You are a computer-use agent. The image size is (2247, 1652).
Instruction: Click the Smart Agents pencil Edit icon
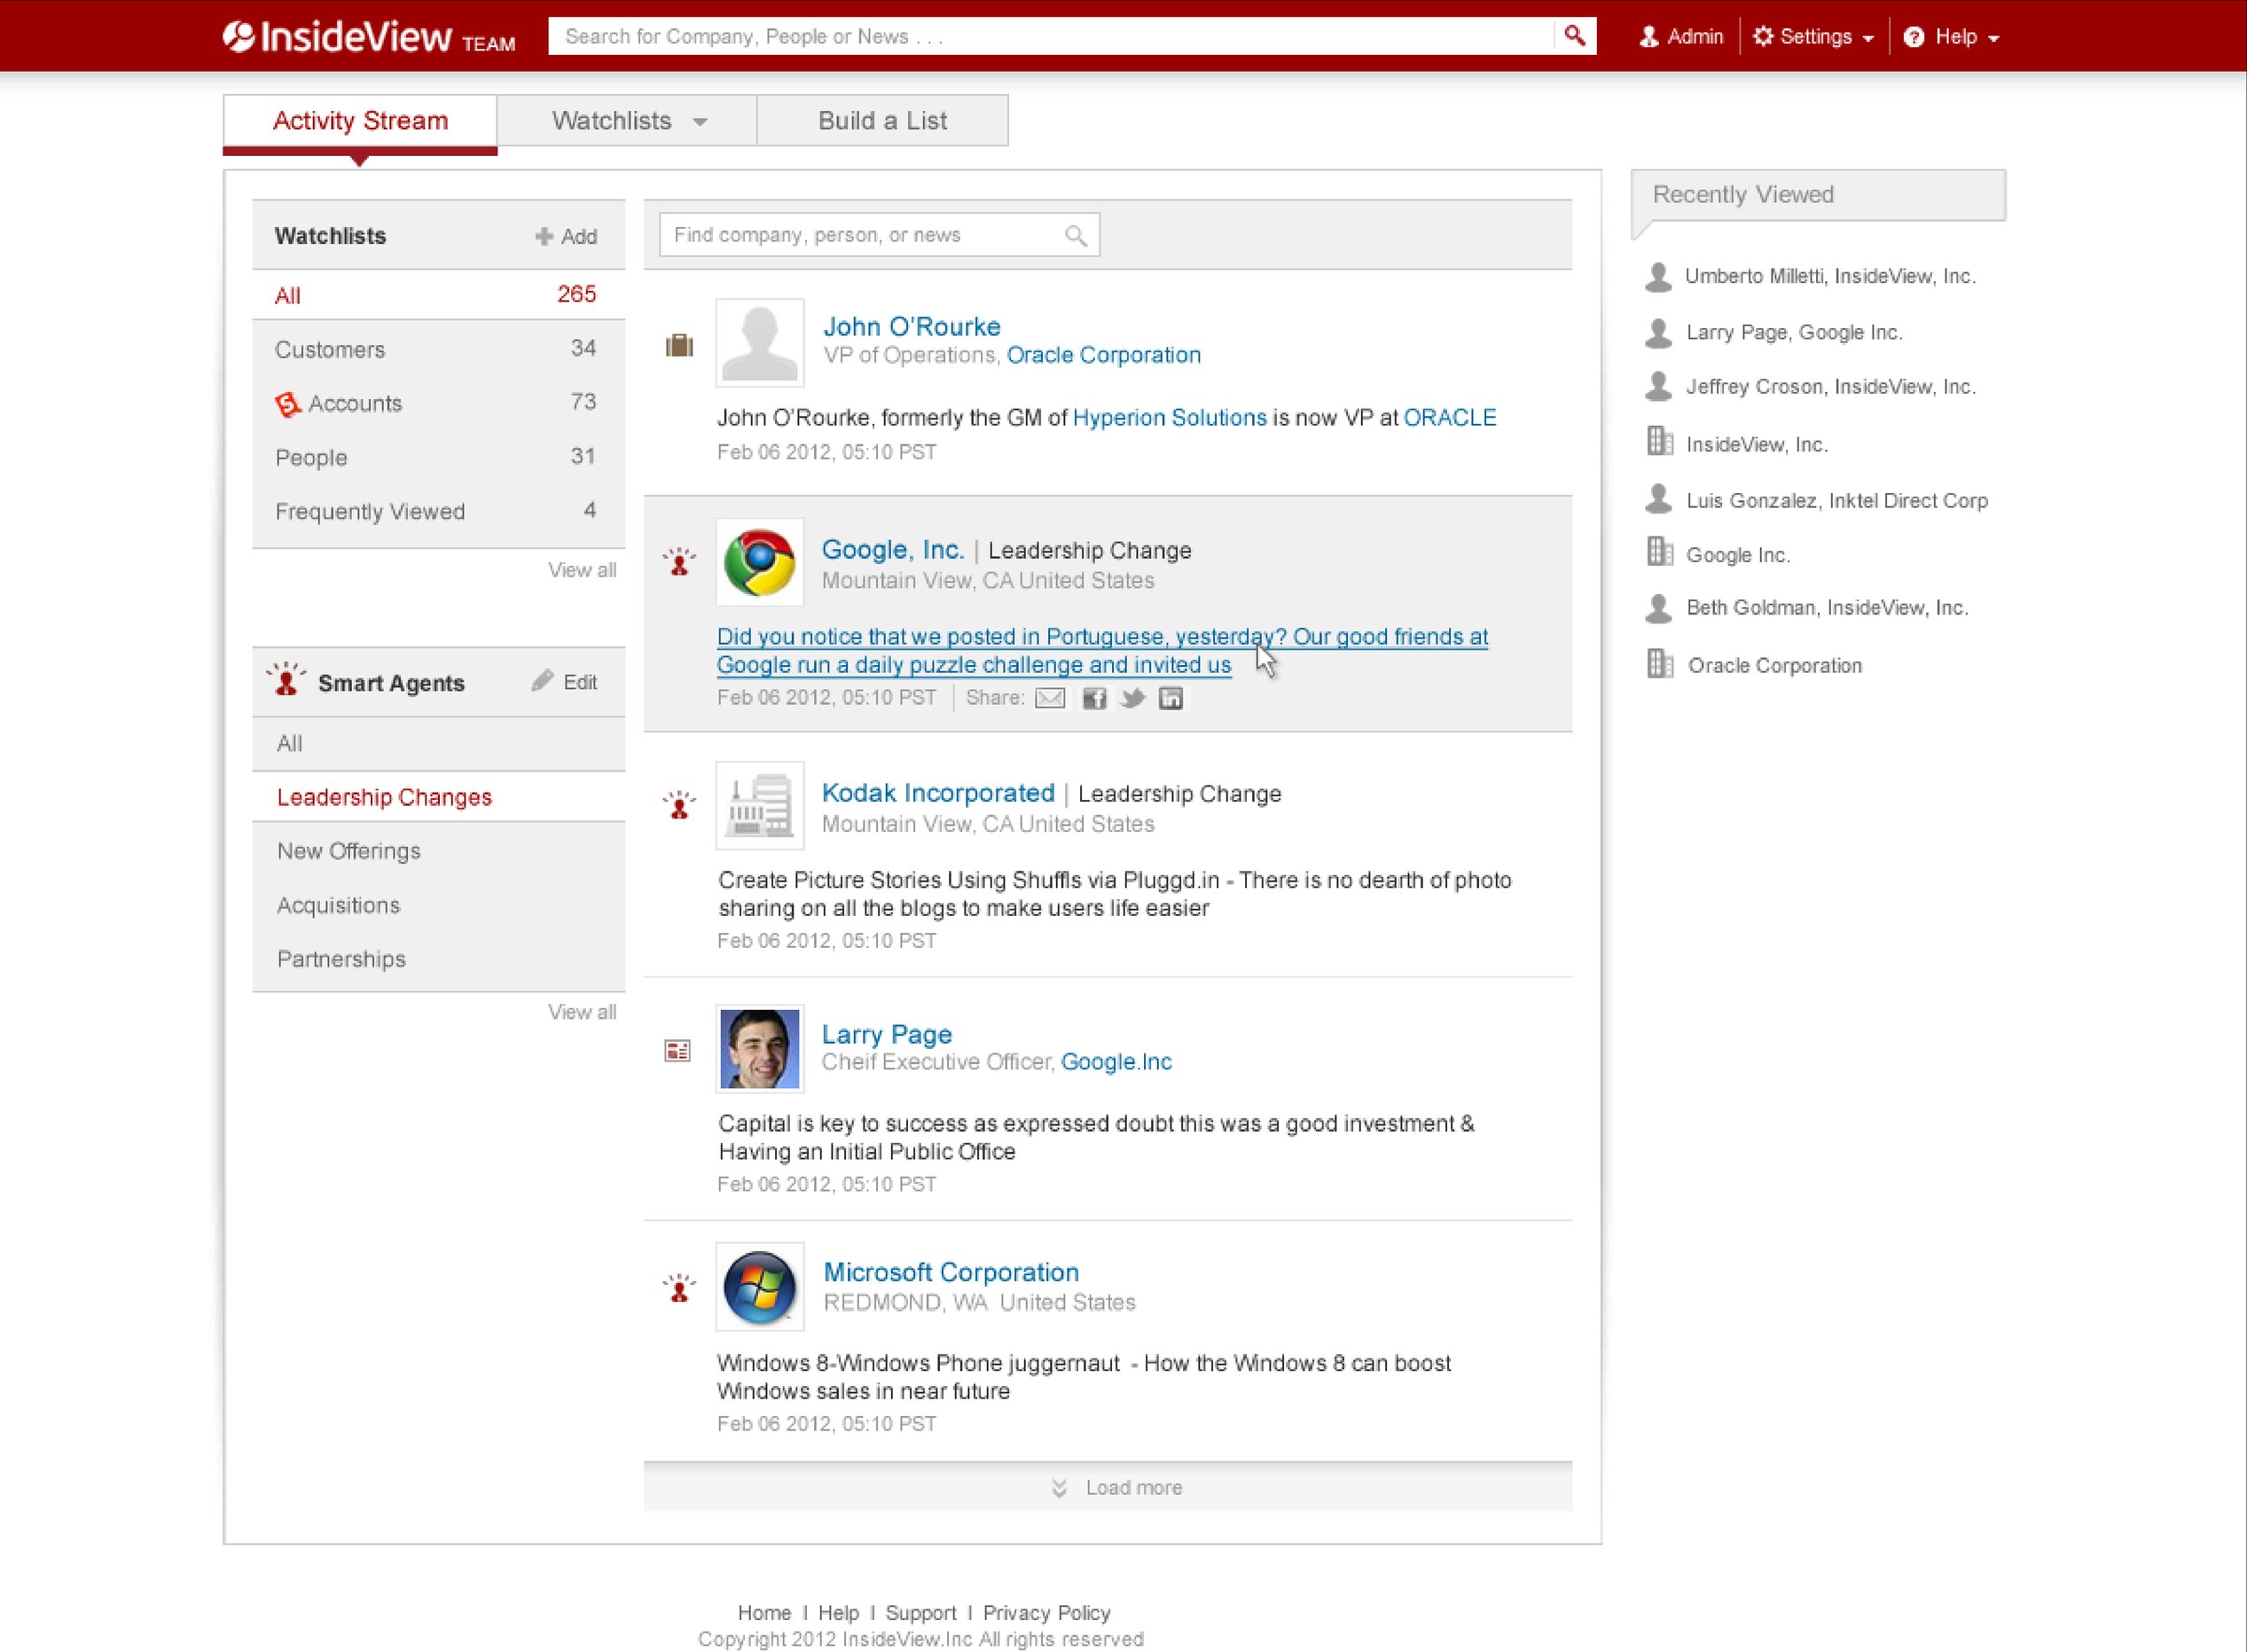(543, 681)
